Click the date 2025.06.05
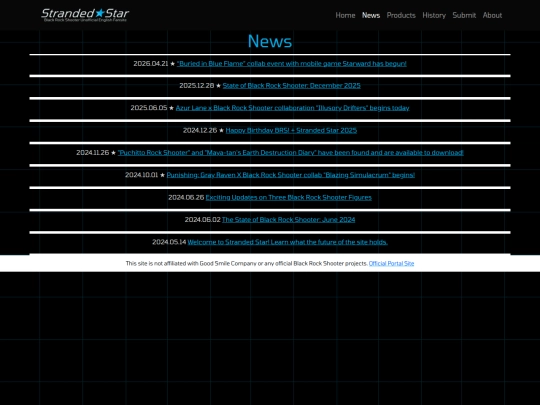The image size is (540, 405). coord(149,108)
